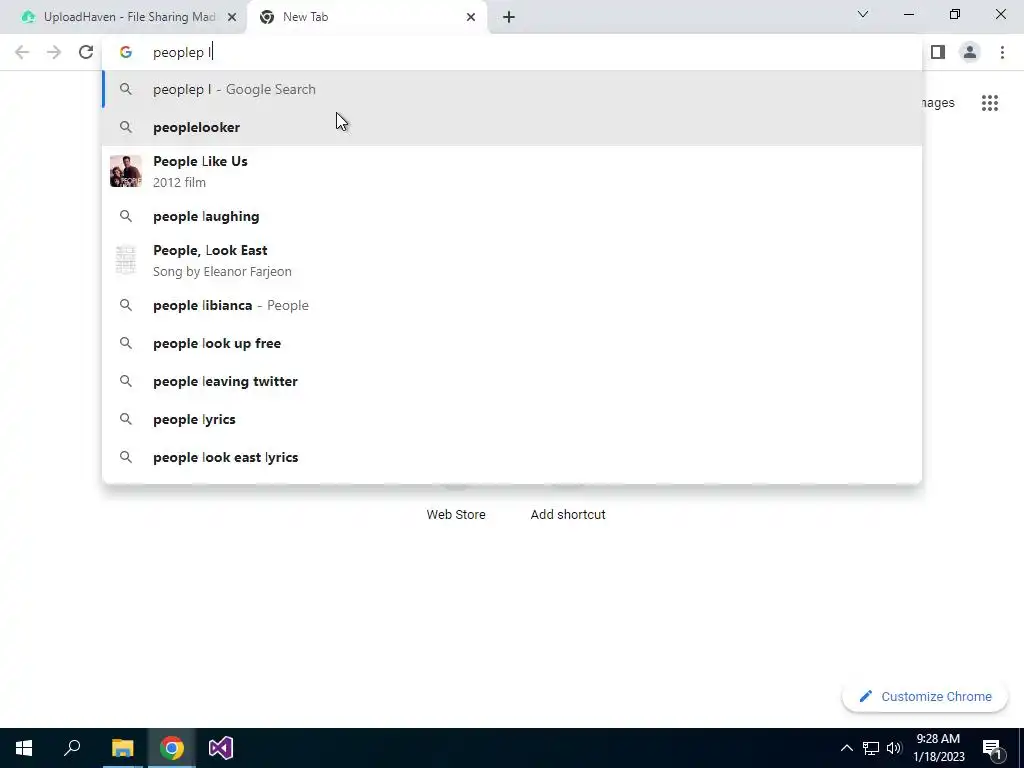Viewport: 1024px width, 768px height.
Task: Select the People Like Us film suggestion
Action: [x=512, y=171]
